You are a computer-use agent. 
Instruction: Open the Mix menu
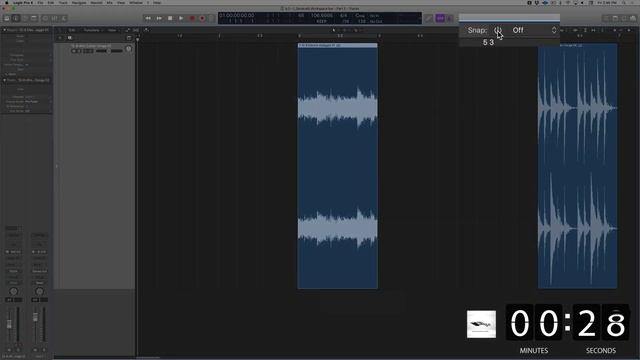pyautogui.click(x=109, y=2)
